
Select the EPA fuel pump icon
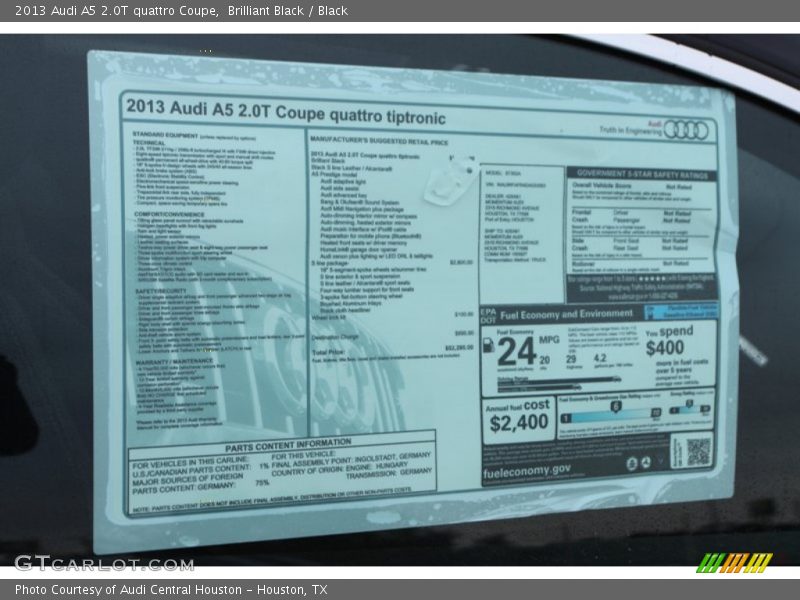coord(488,345)
